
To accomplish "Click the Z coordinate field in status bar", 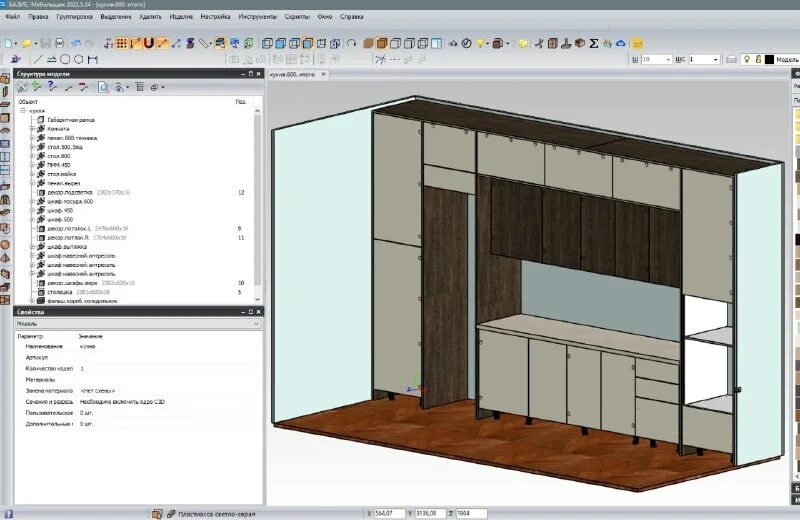I will (471, 513).
